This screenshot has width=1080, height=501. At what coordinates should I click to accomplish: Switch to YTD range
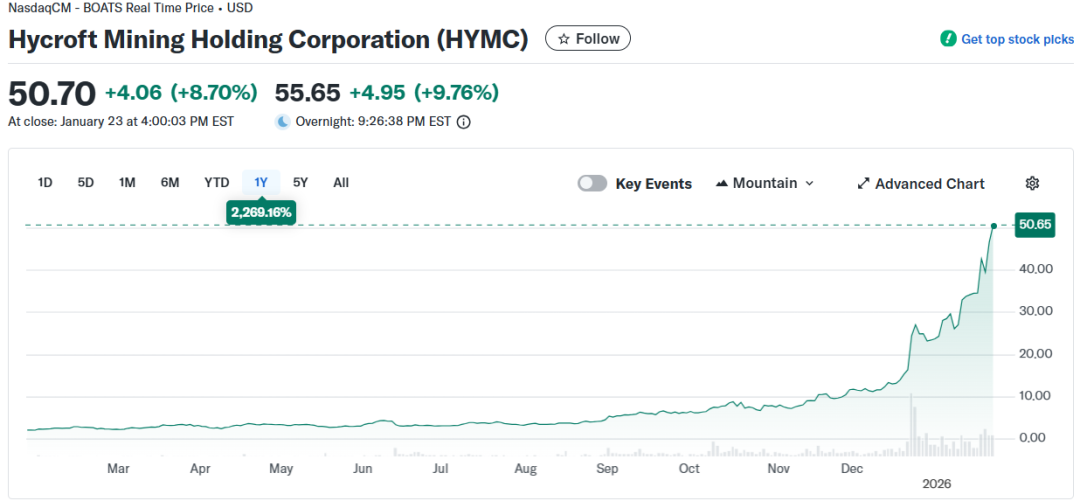click(x=217, y=182)
